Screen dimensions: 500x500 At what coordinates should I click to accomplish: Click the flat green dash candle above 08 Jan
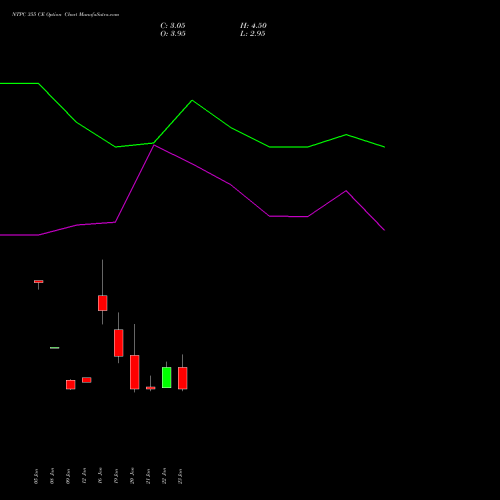(x=55, y=348)
